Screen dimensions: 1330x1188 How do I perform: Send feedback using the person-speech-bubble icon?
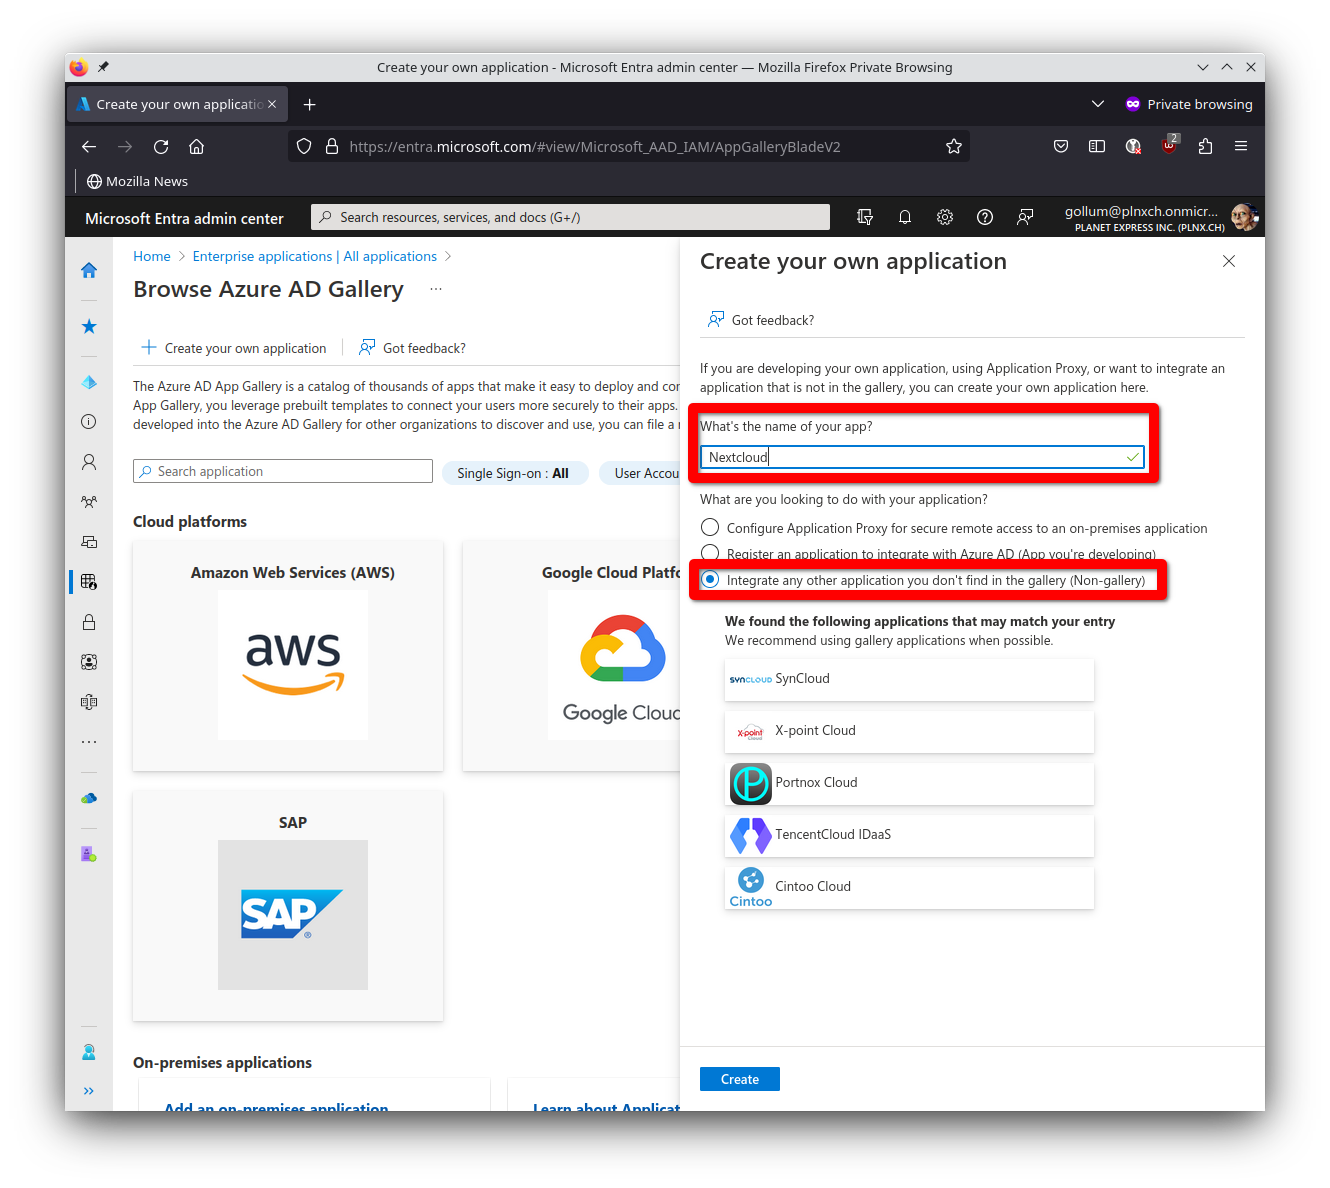click(x=1025, y=217)
